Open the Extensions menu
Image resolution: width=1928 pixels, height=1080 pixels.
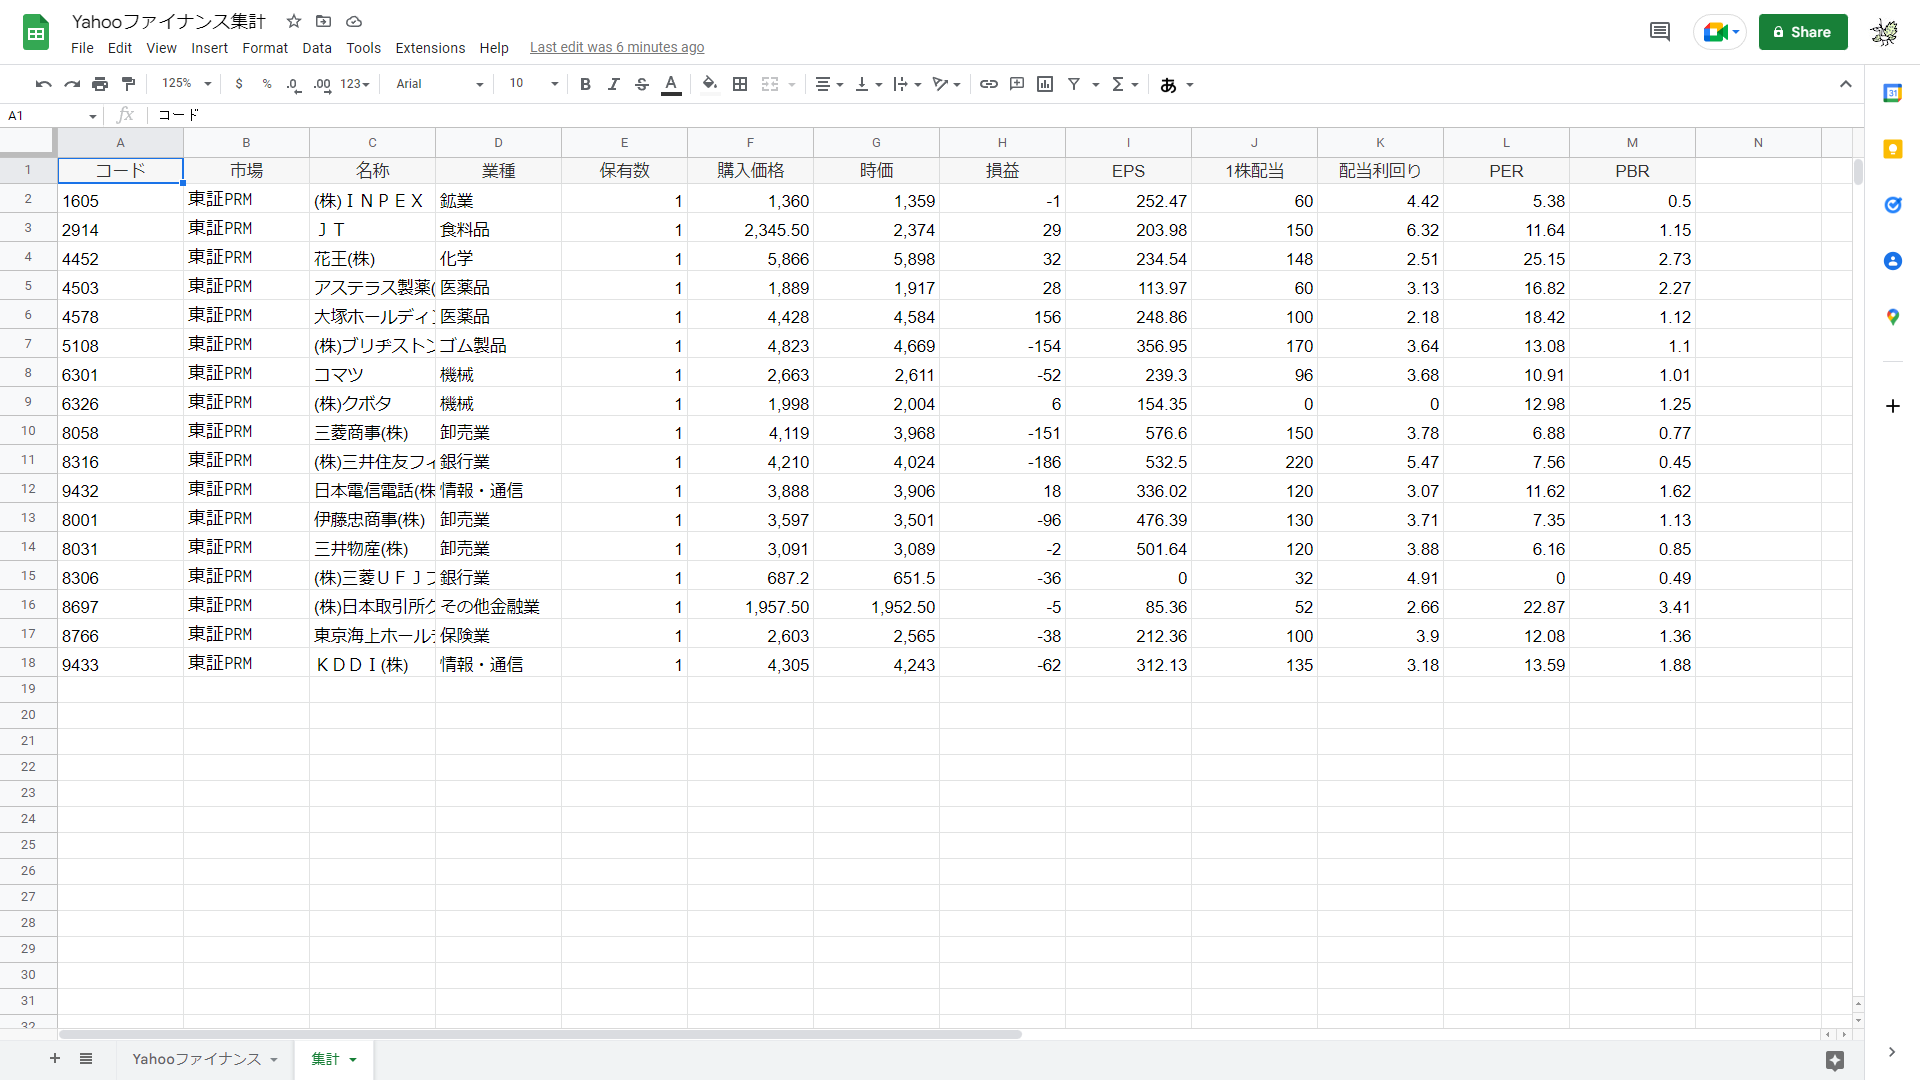coord(430,48)
